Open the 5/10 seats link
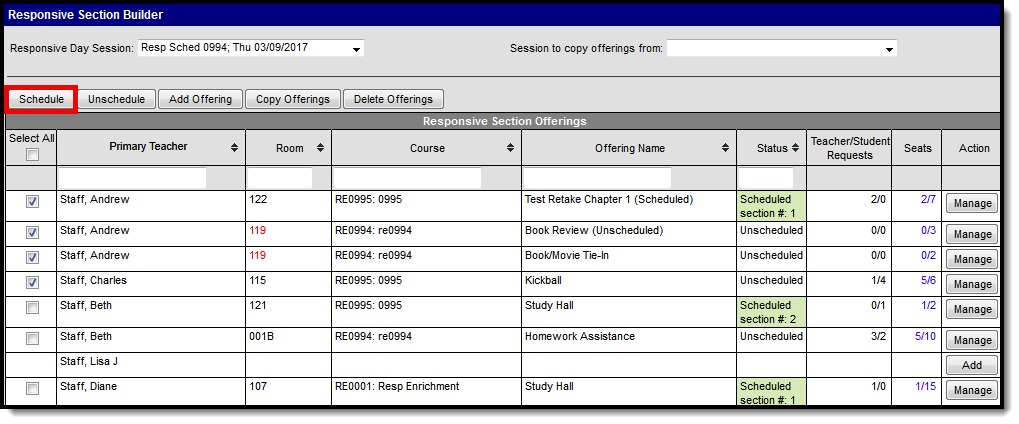The image size is (1019, 424). tap(925, 337)
